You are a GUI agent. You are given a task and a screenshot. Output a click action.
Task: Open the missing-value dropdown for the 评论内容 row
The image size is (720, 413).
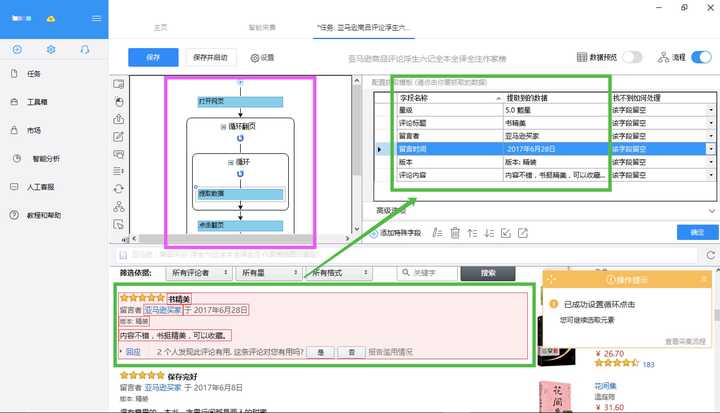tap(710, 175)
